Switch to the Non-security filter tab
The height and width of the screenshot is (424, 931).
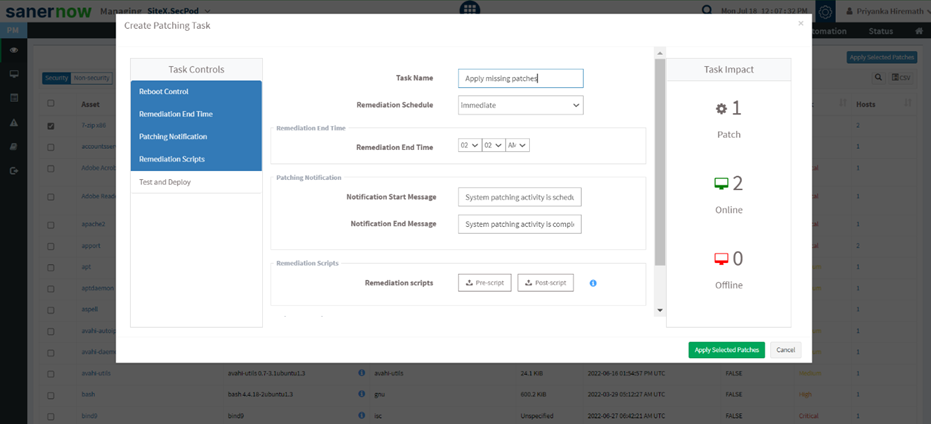(x=91, y=78)
